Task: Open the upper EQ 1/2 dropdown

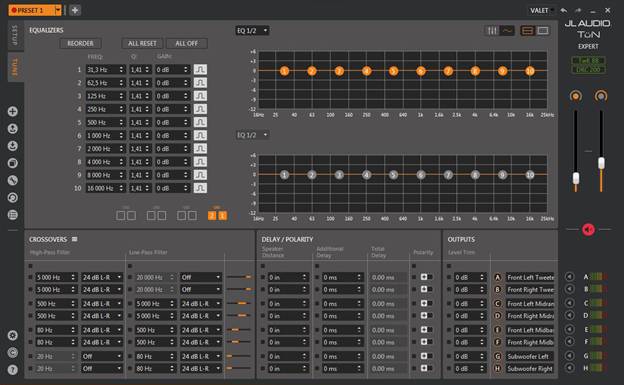Action: coord(252,31)
